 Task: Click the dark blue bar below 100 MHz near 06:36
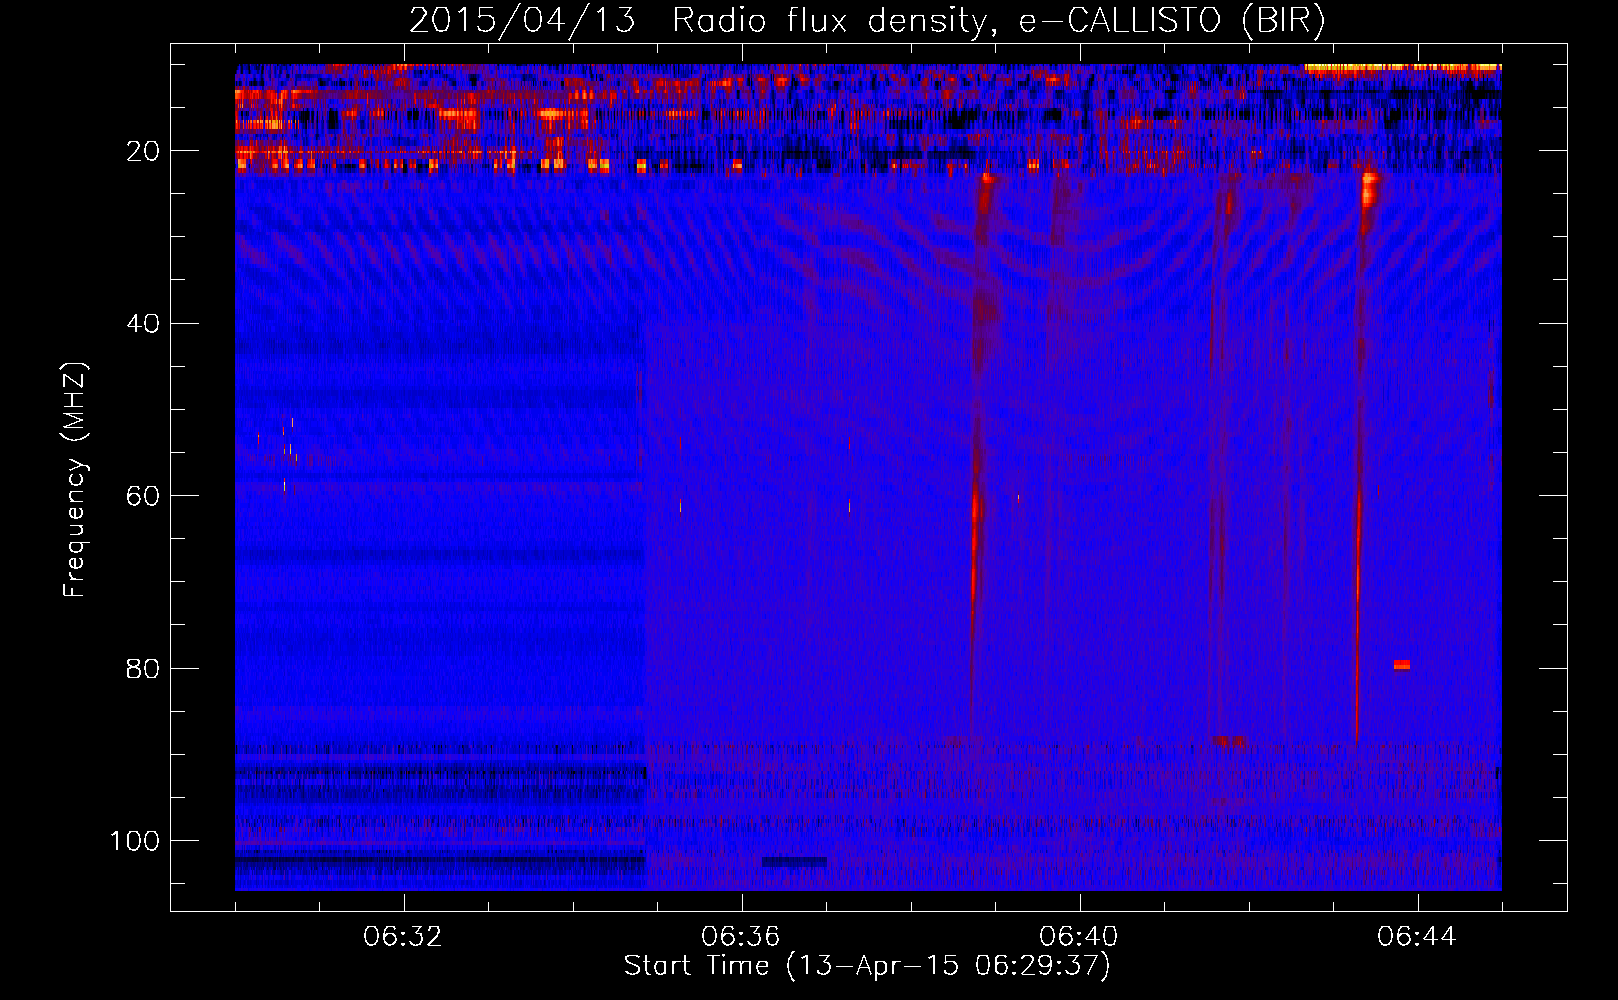[794, 861]
